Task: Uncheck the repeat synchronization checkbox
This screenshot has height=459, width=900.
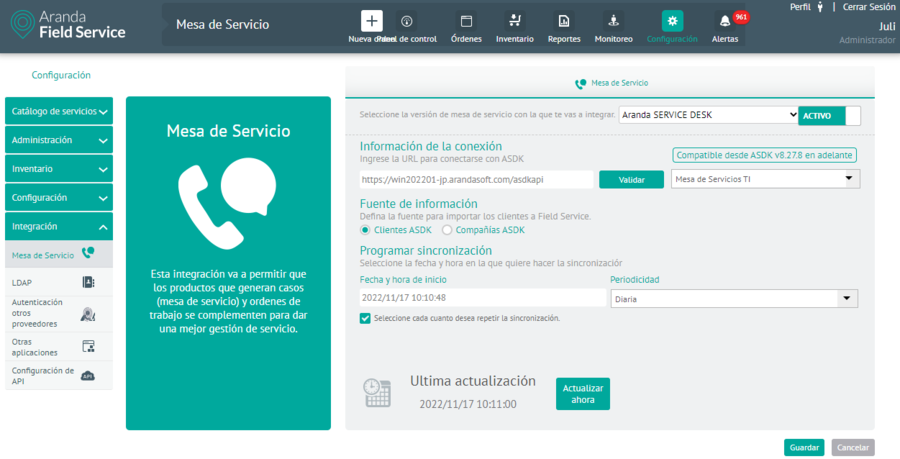Action: pos(364,318)
